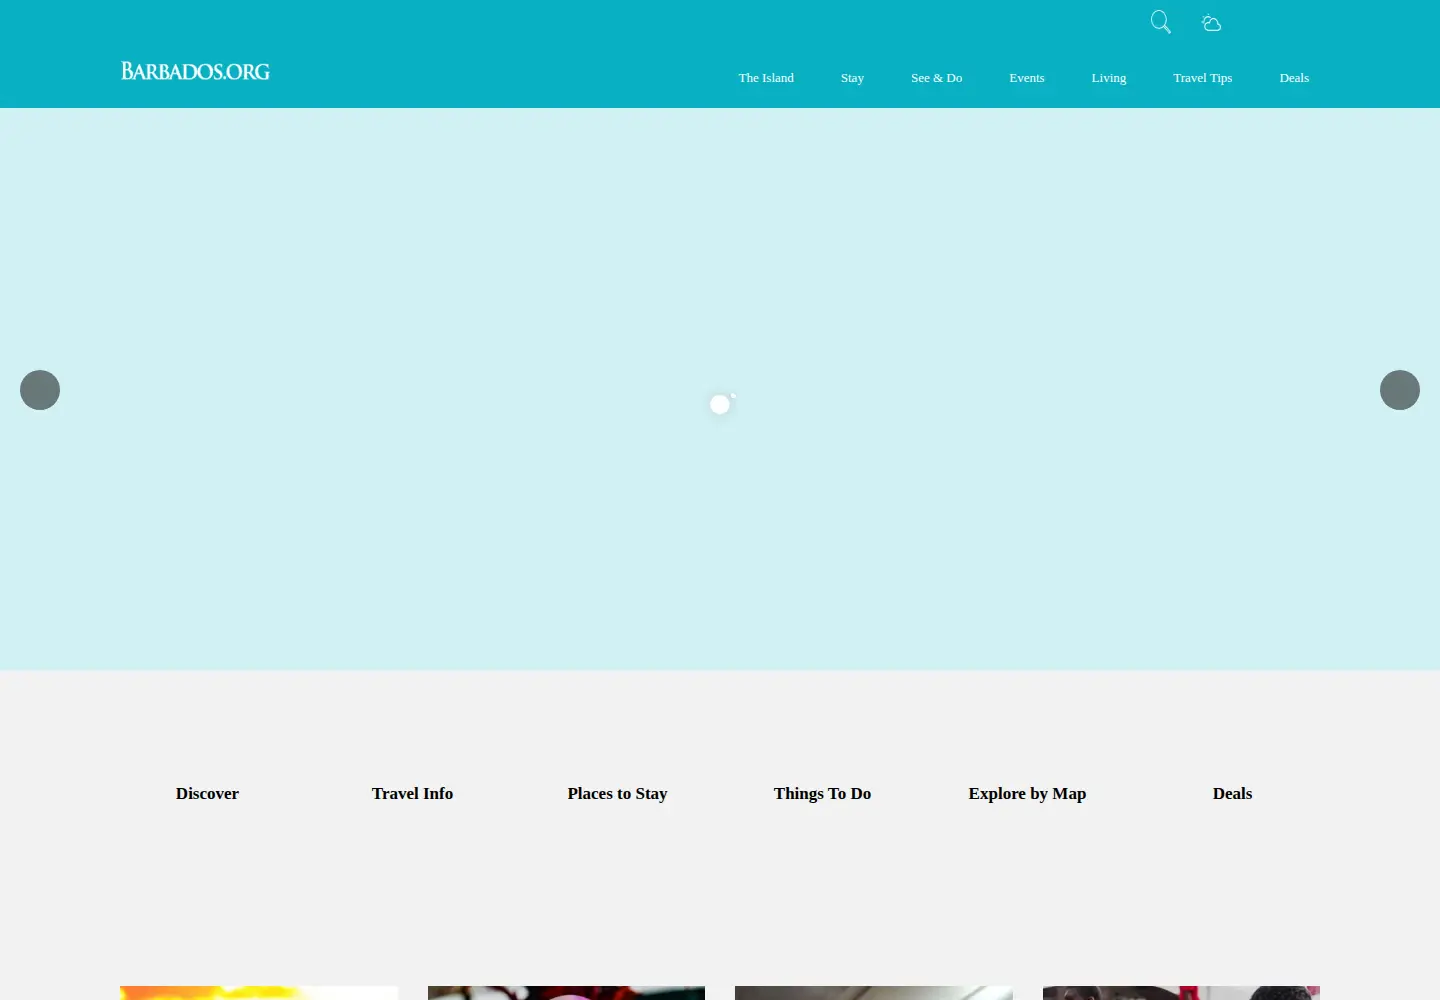Viewport: 1440px width, 1000px height.
Task: Open the Travel Info link
Action: click(412, 794)
